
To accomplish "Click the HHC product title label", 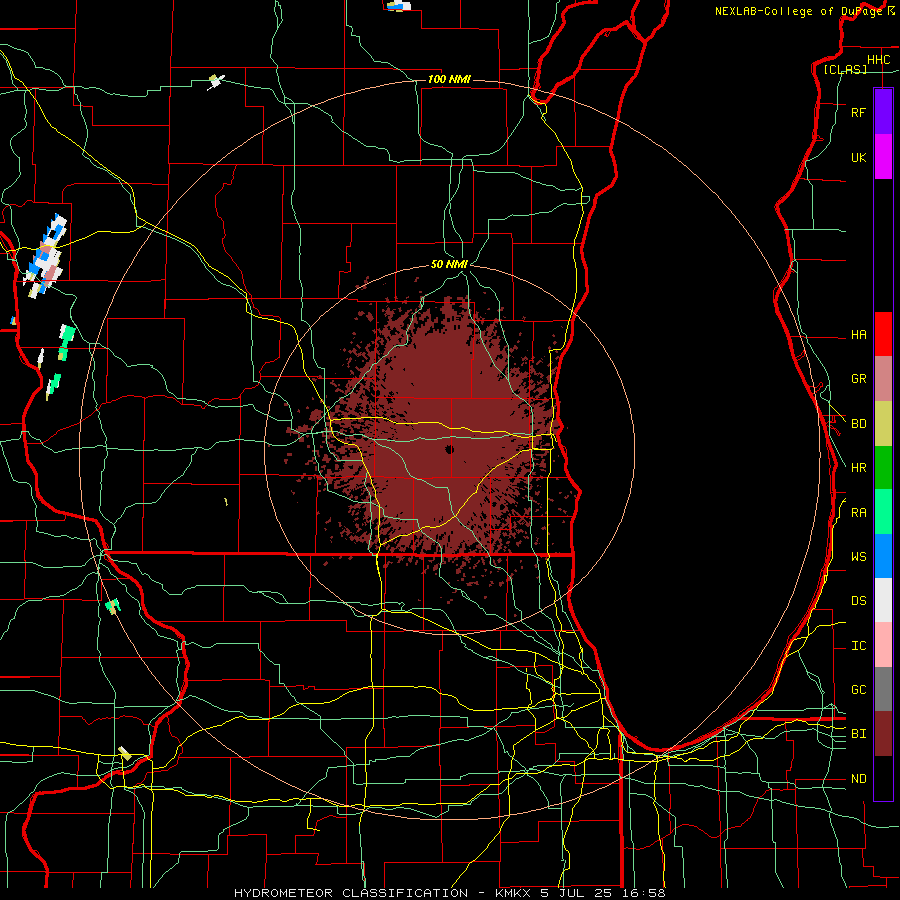I will tap(878, 59).
